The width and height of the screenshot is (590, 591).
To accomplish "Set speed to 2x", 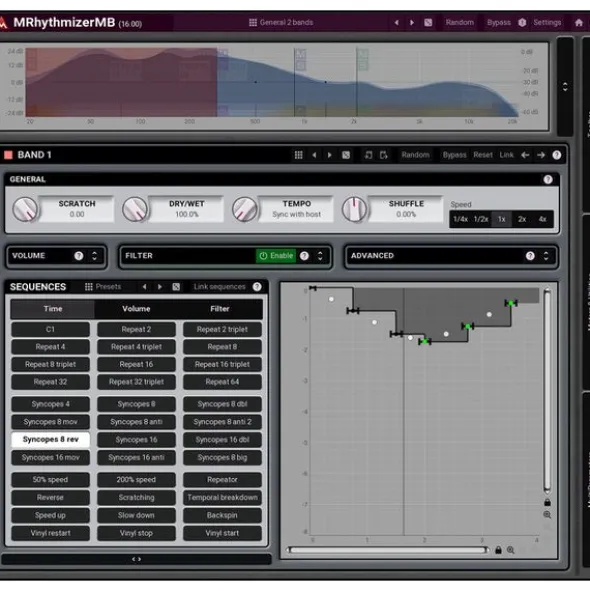I will pos(522,219).
